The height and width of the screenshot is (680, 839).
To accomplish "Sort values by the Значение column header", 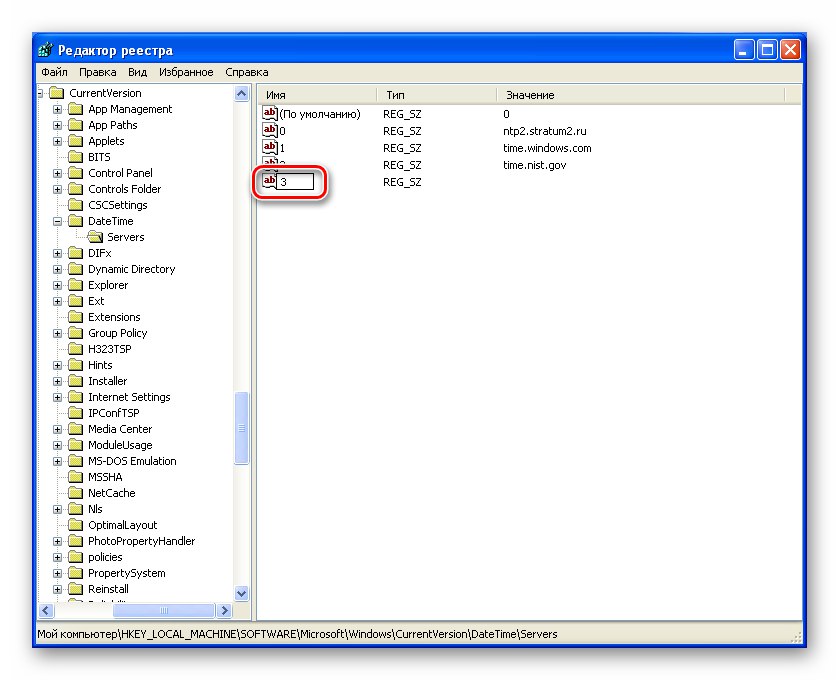I will tap(640, 95).
